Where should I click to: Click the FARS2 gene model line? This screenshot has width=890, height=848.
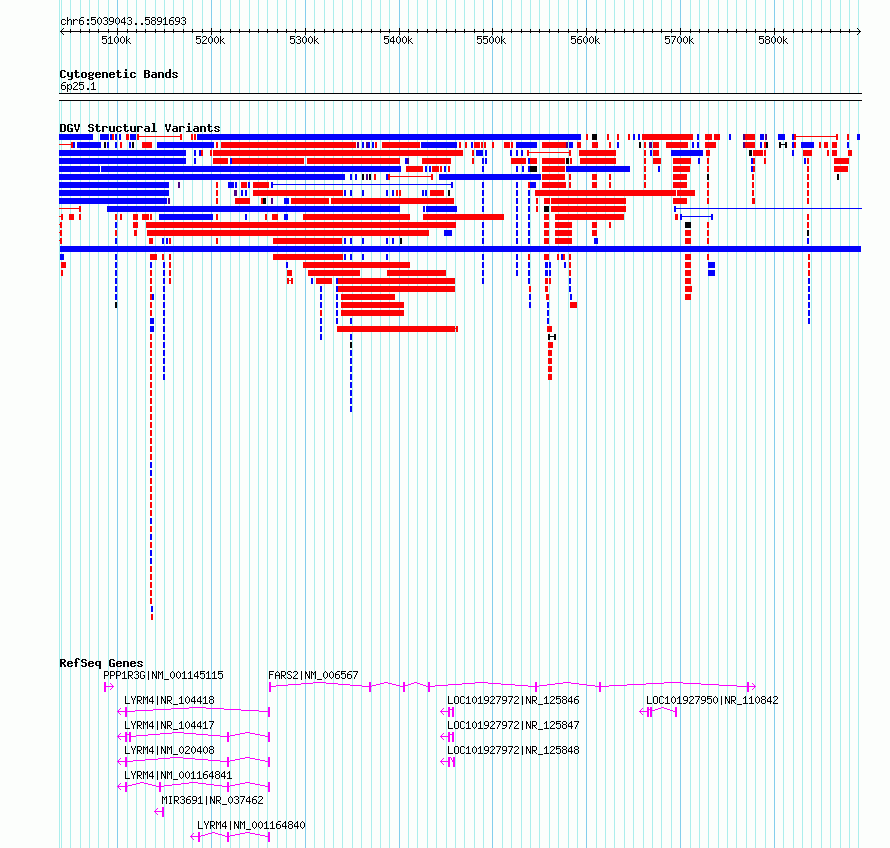[x=513, y=686]
